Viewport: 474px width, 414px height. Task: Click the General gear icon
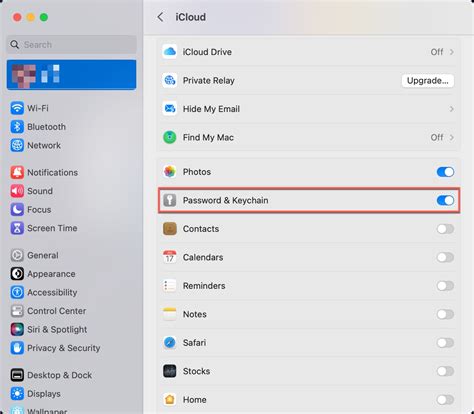17,255
